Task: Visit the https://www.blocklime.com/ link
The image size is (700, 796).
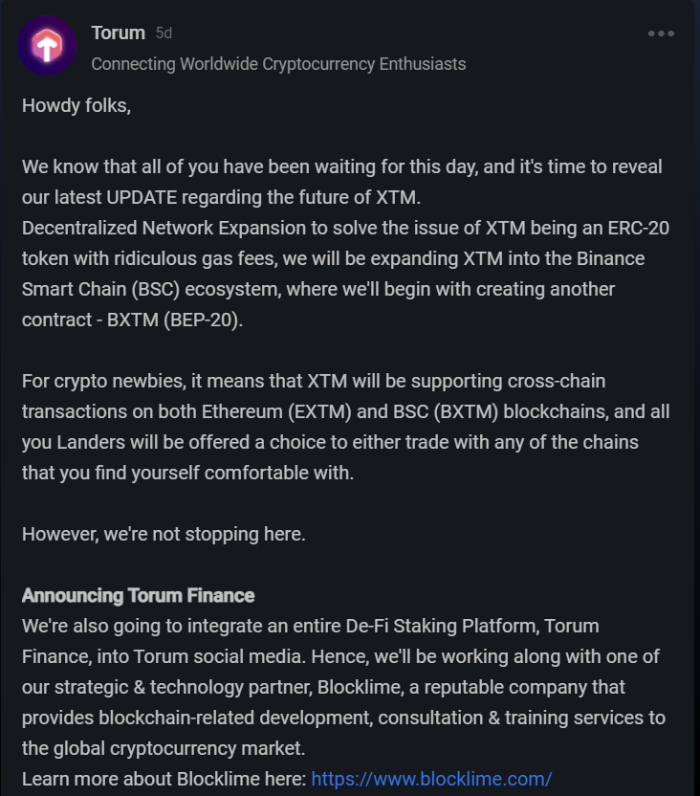Action: tap(431, 779)
